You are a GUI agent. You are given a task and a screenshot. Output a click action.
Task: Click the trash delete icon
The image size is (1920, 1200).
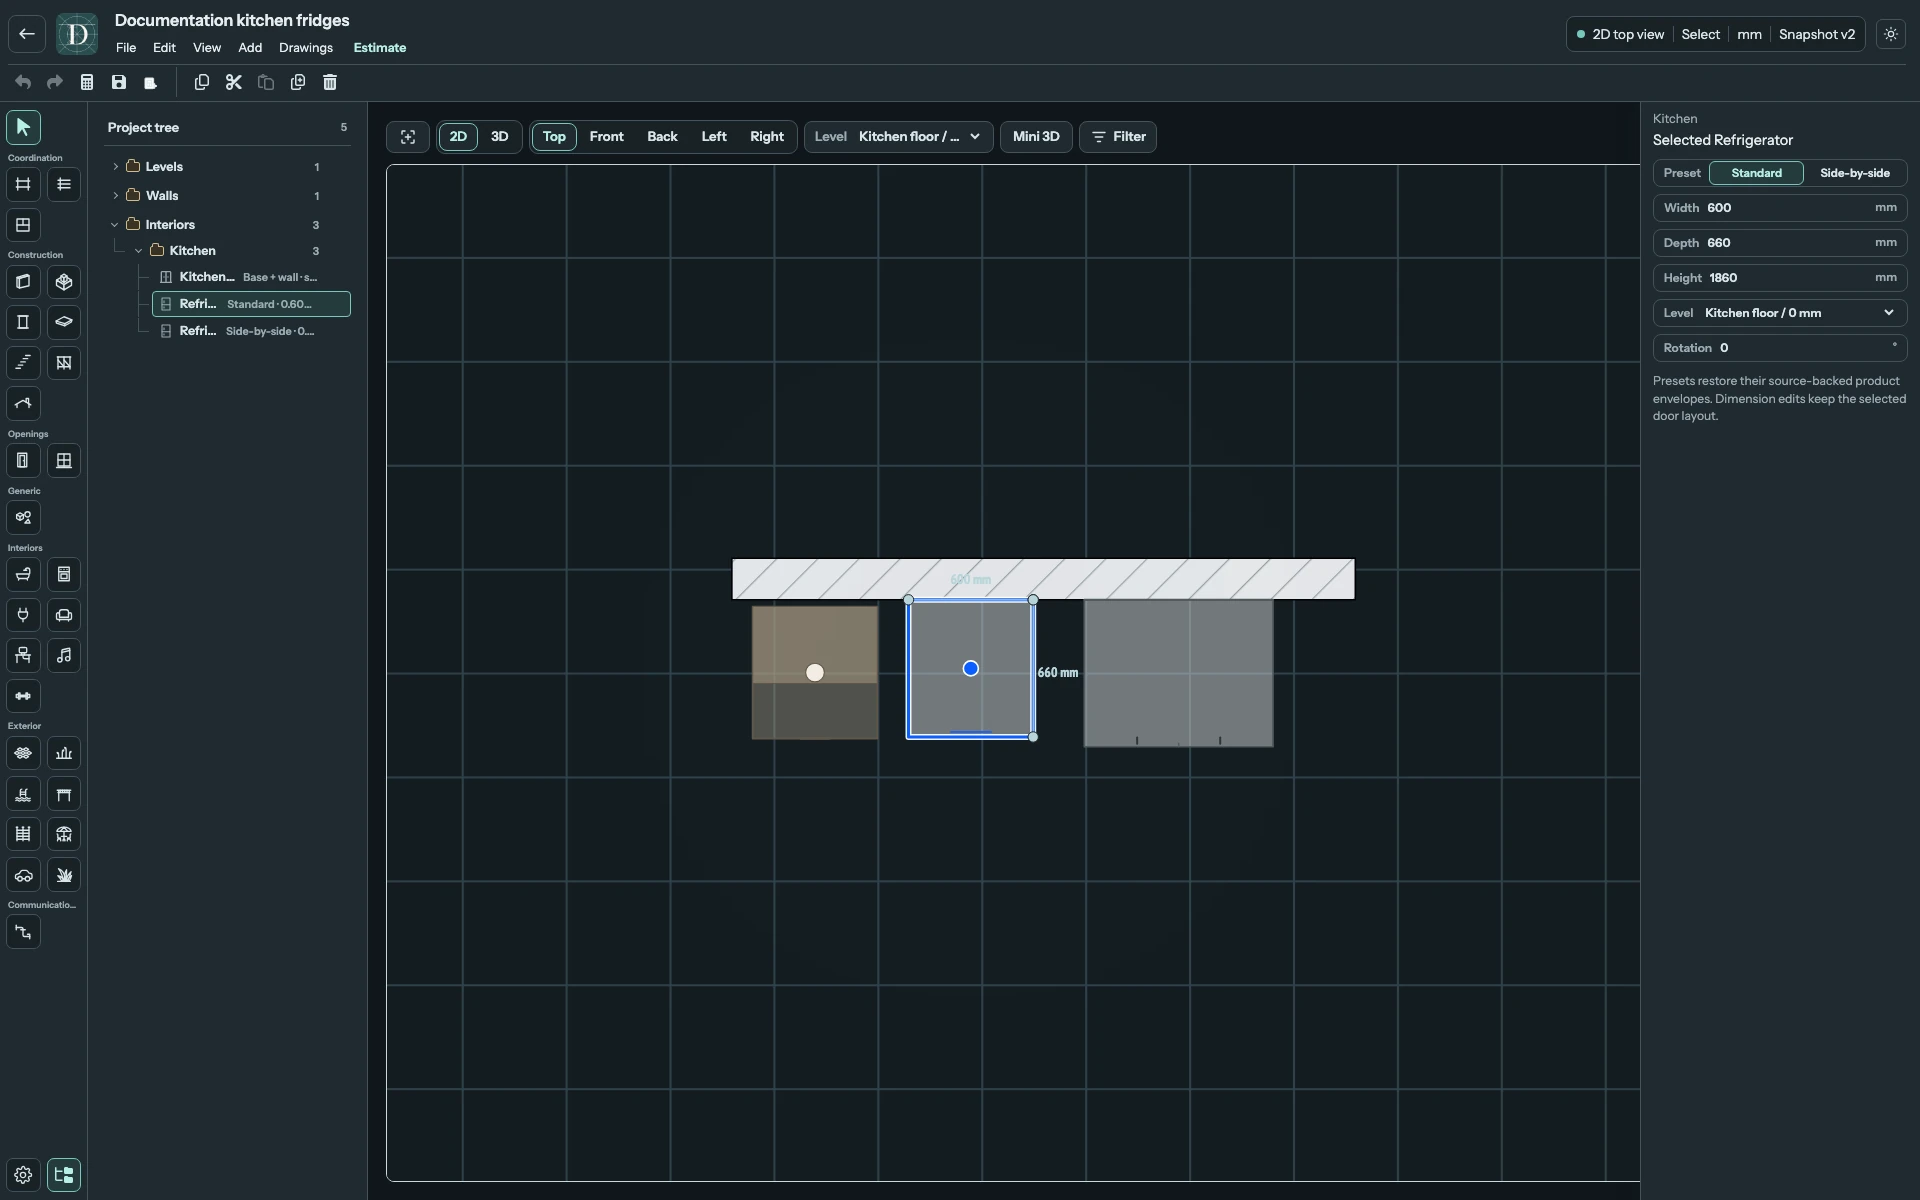(x=330, y=82)
